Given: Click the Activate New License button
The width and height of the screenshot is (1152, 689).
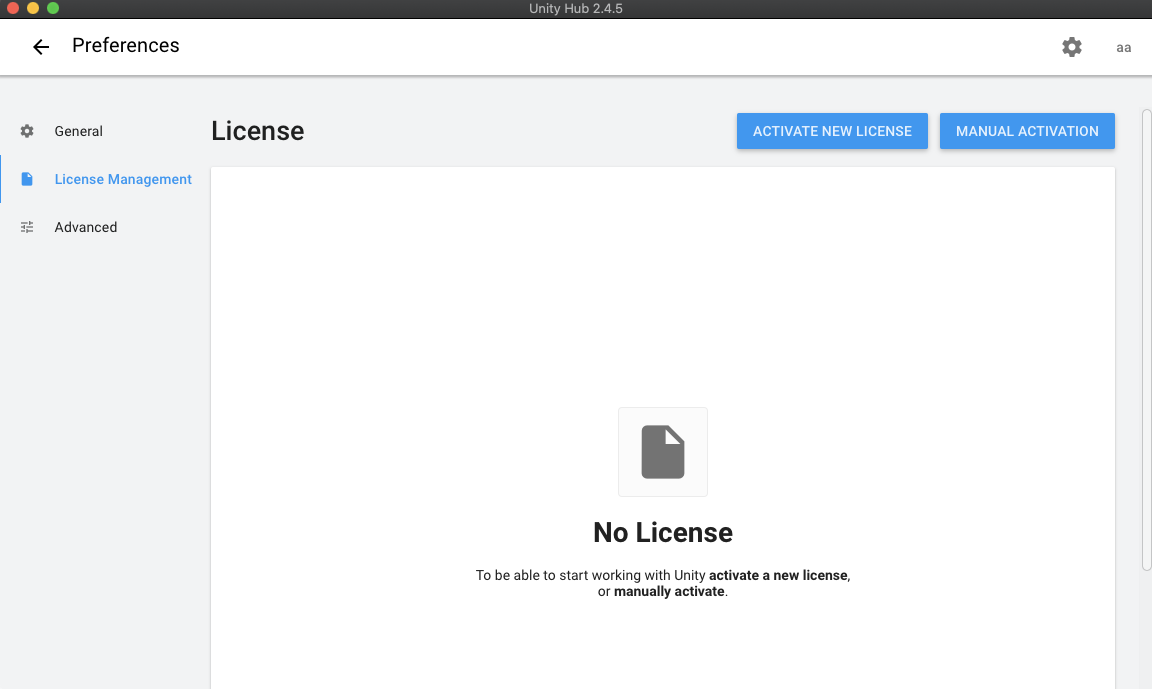Looking at the screenshot, I should click(x=832, y=131).
